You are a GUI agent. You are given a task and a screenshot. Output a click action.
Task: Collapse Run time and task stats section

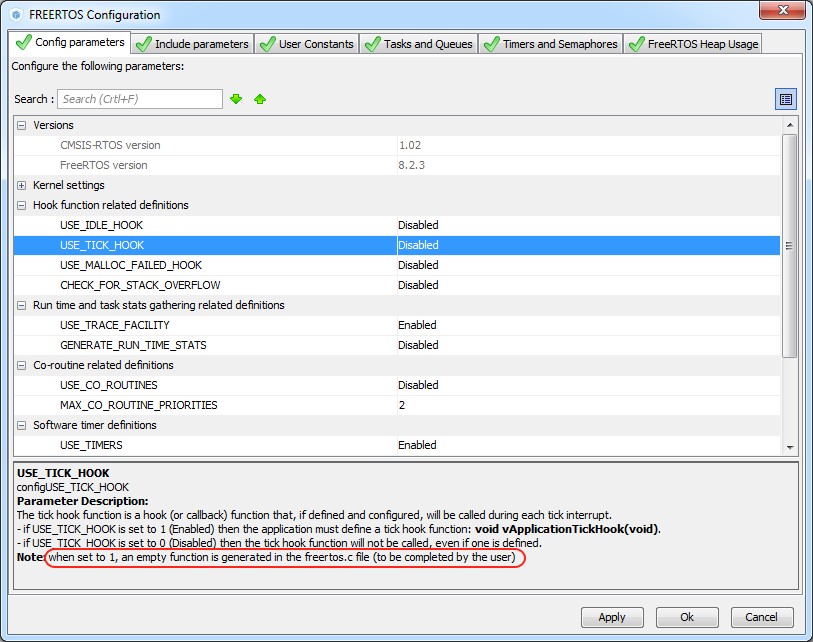click(21, 305)
